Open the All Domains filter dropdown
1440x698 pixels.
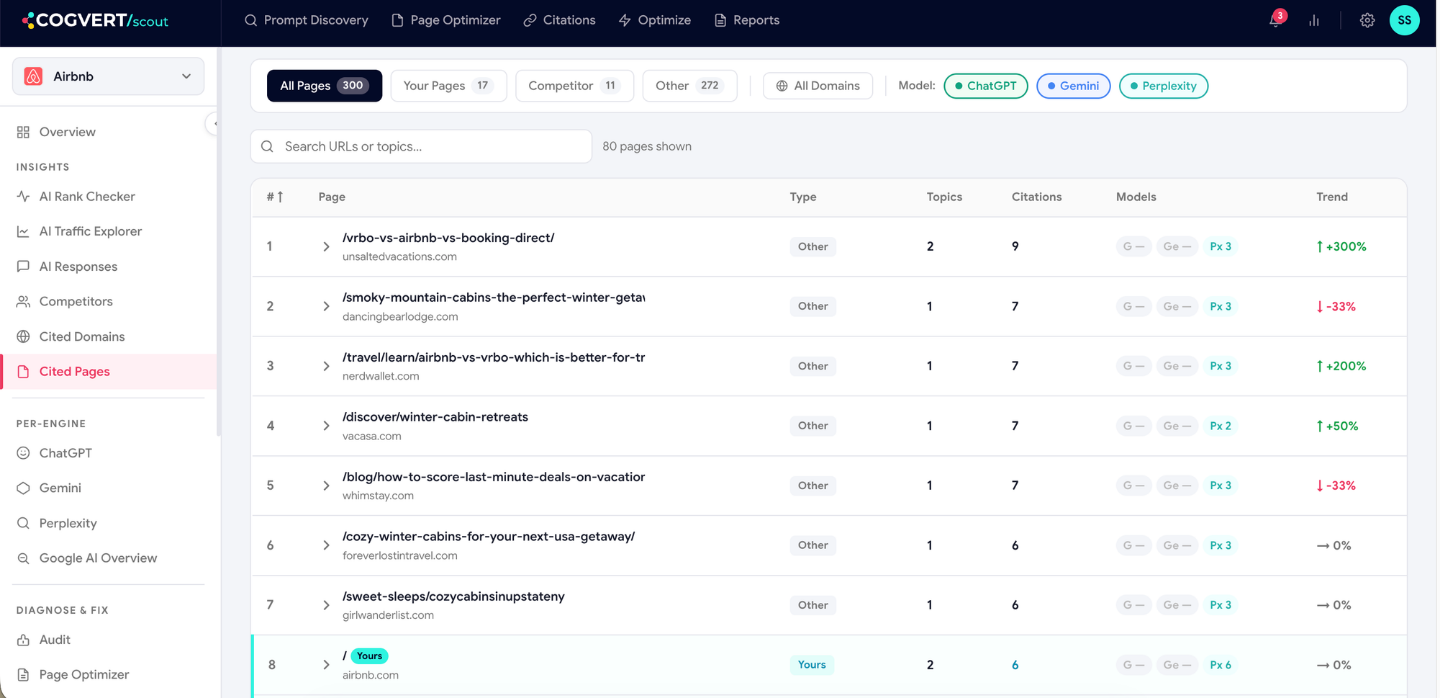tap(818, 86)
